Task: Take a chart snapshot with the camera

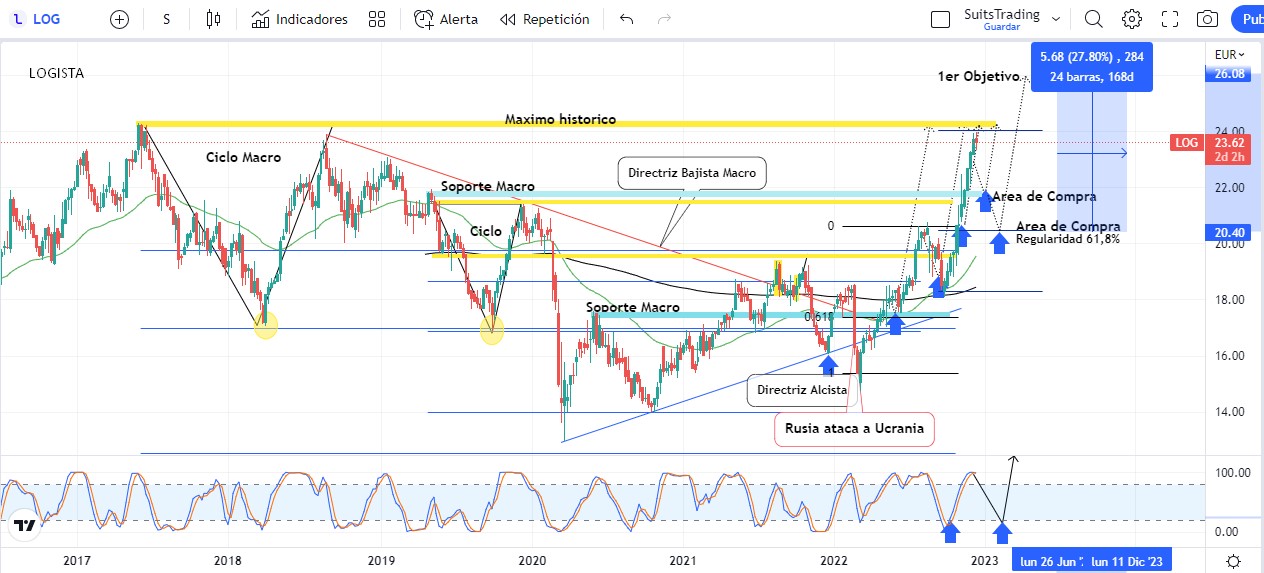Action: (x=1208, y=19)
